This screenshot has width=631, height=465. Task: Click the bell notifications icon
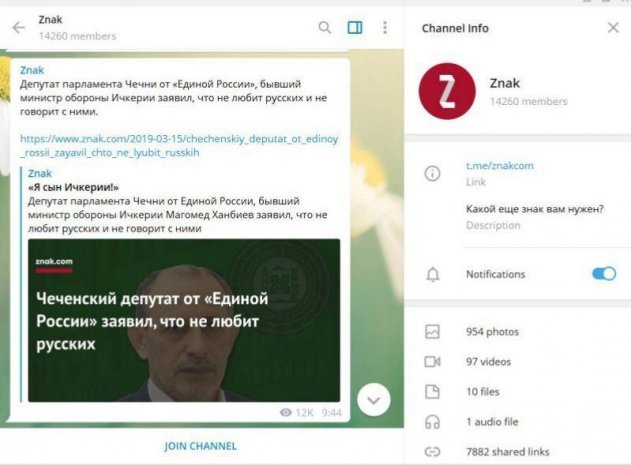(433, 275)
